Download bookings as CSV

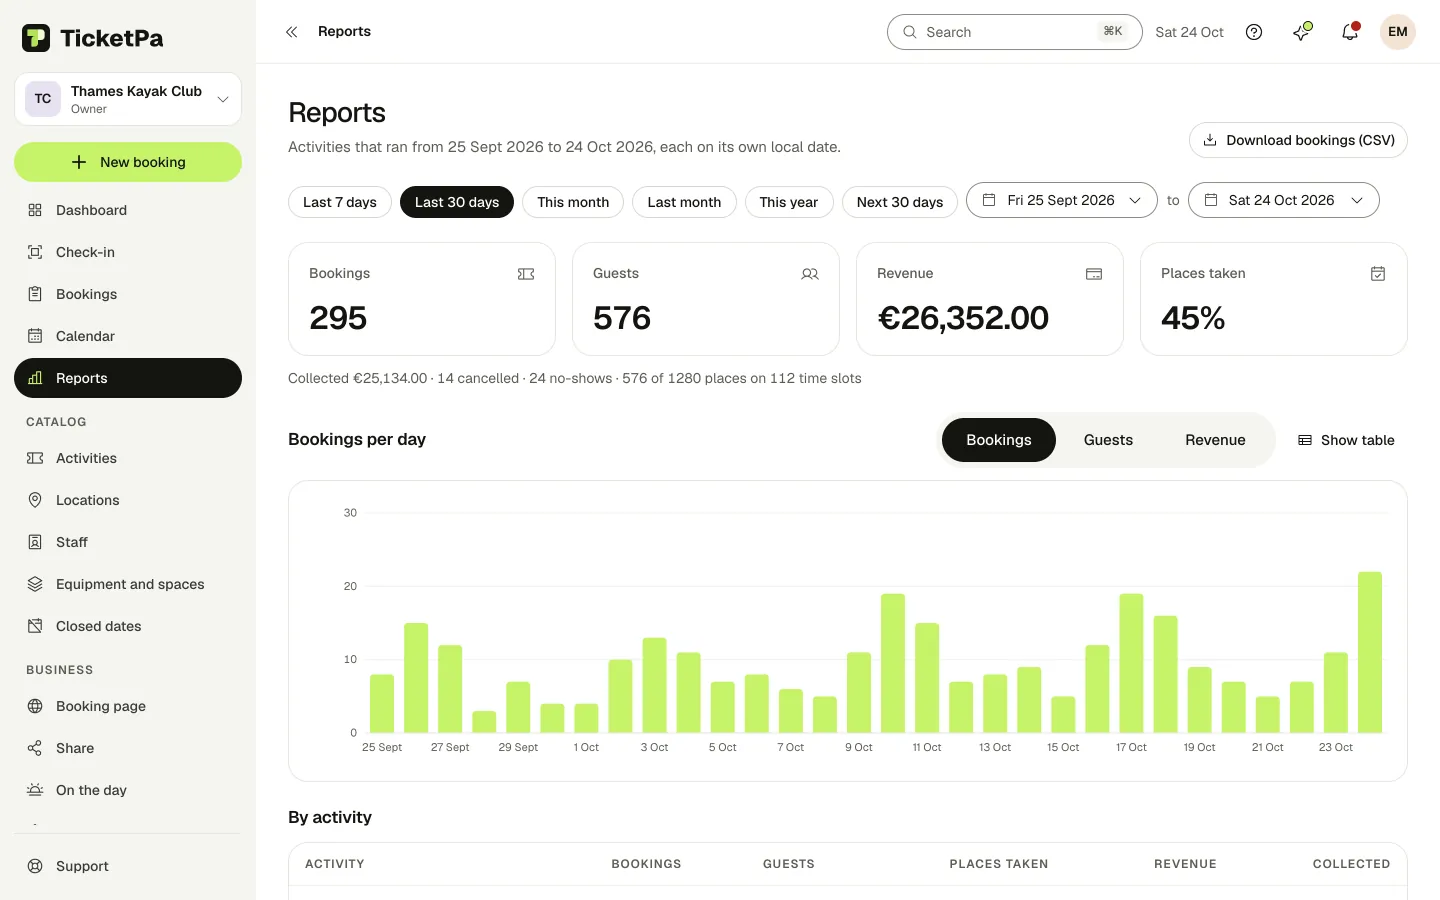click(x=1298, y=140)
